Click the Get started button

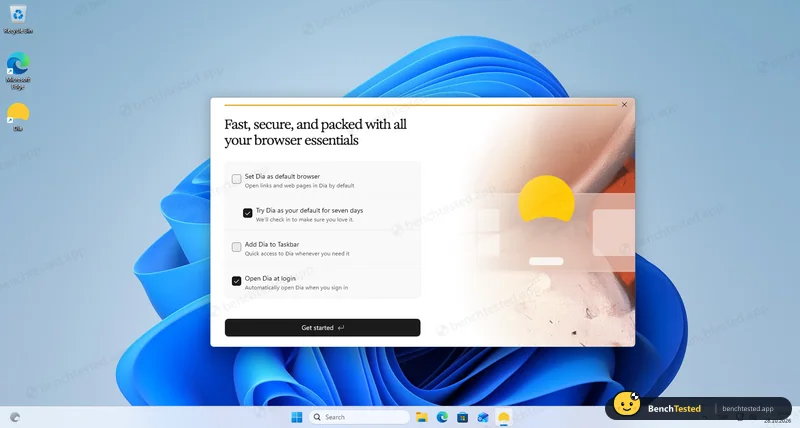click(322, 328)
